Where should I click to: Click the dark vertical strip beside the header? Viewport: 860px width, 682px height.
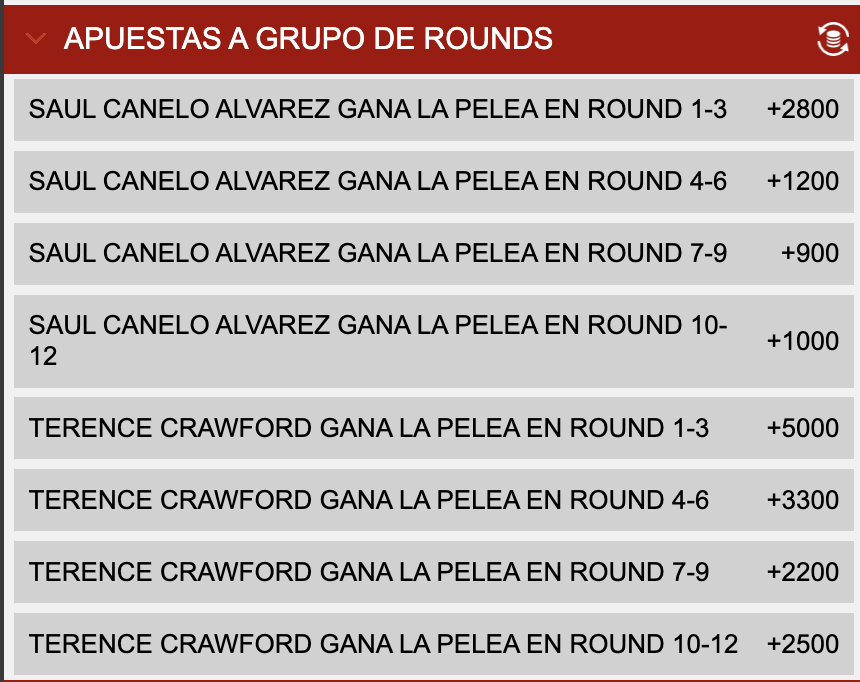tap(2, 341)
